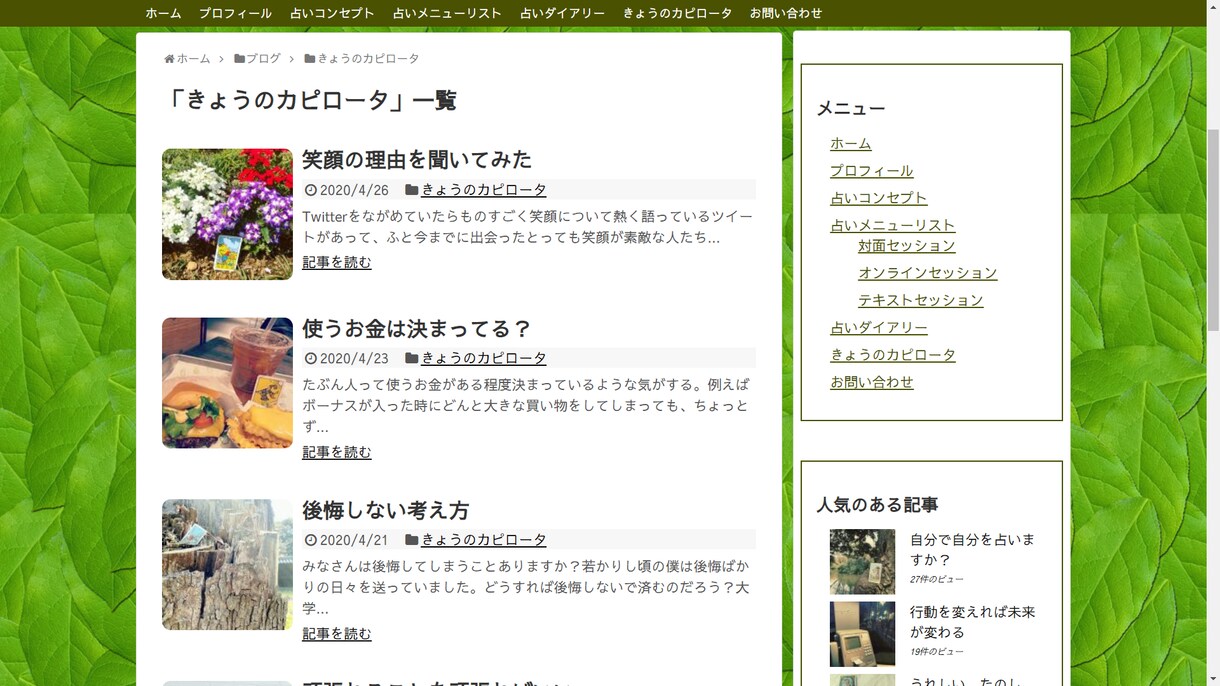The width and height of the screenshot is (1220, 686).
Task: Open article title 使うお金は決まってる？
Action: [417, 329]
